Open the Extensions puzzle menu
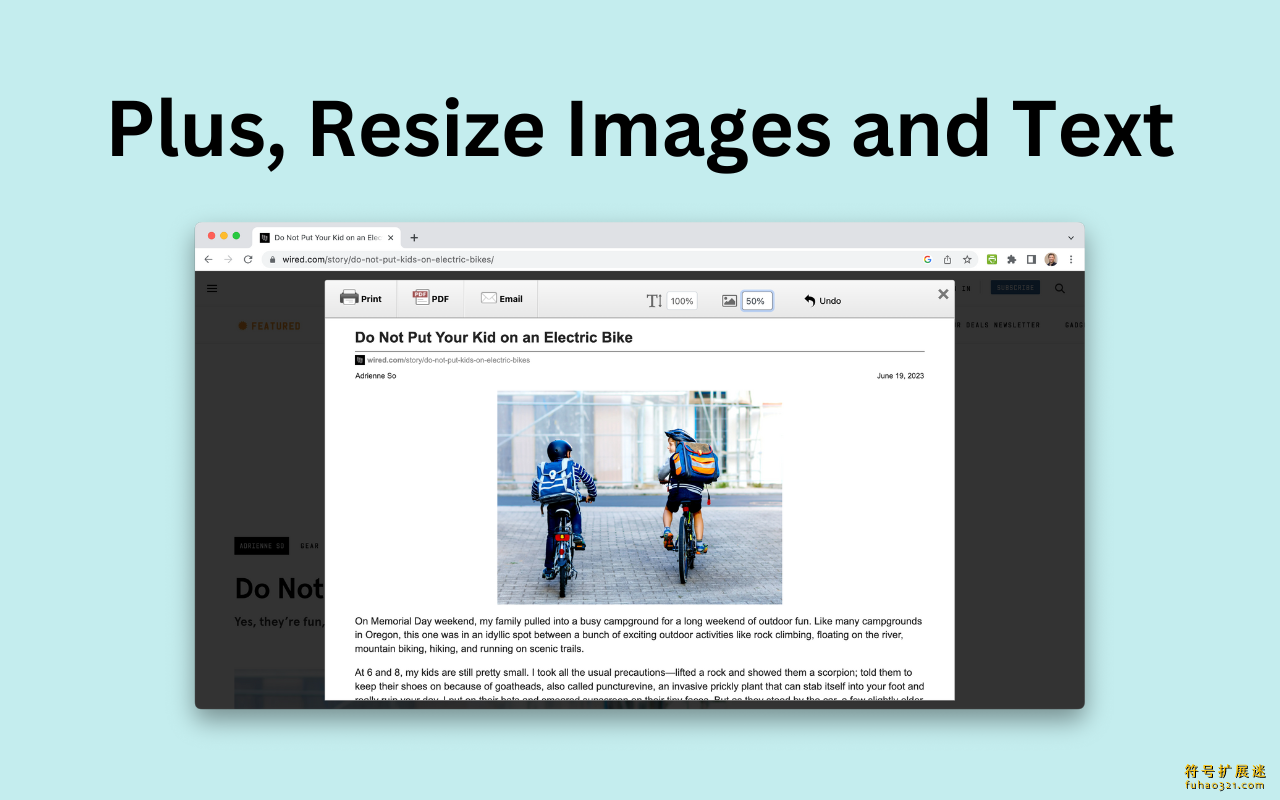This screenshot has width=1280, height=800. [1012, 259]
